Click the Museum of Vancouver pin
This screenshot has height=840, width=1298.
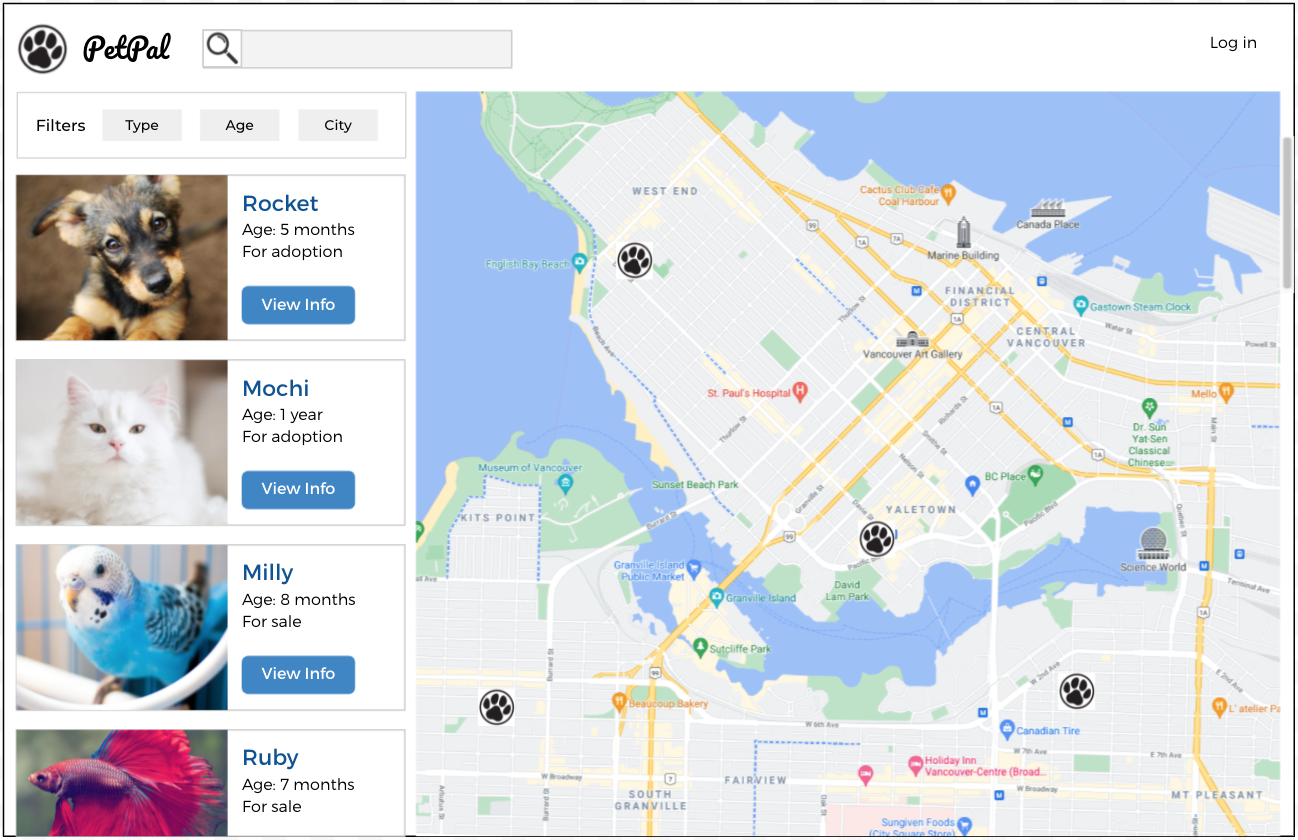pyautogui.click(x=565, y=485)
